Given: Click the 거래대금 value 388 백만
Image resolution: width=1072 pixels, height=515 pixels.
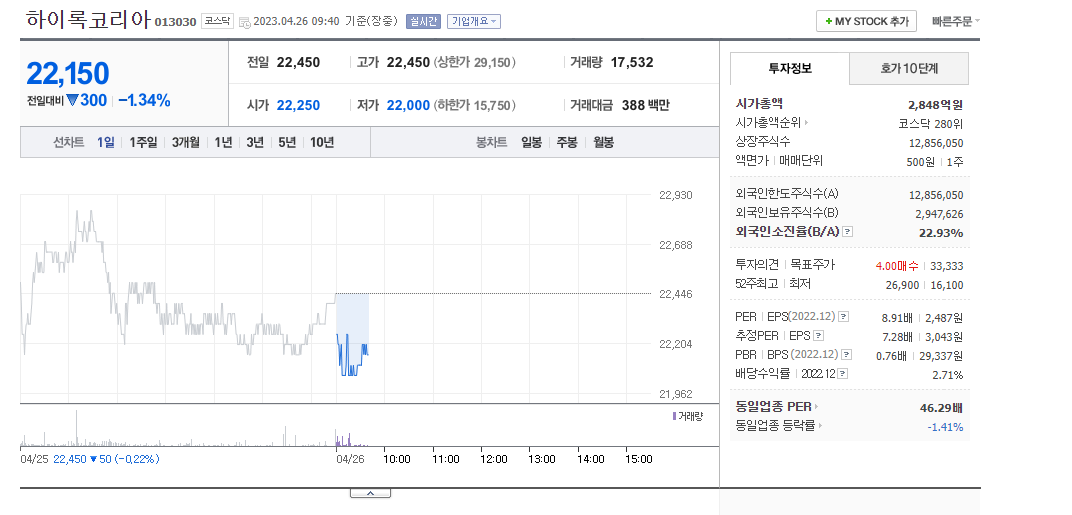Looking at the screenshot, I should click(x=645, y=105).
